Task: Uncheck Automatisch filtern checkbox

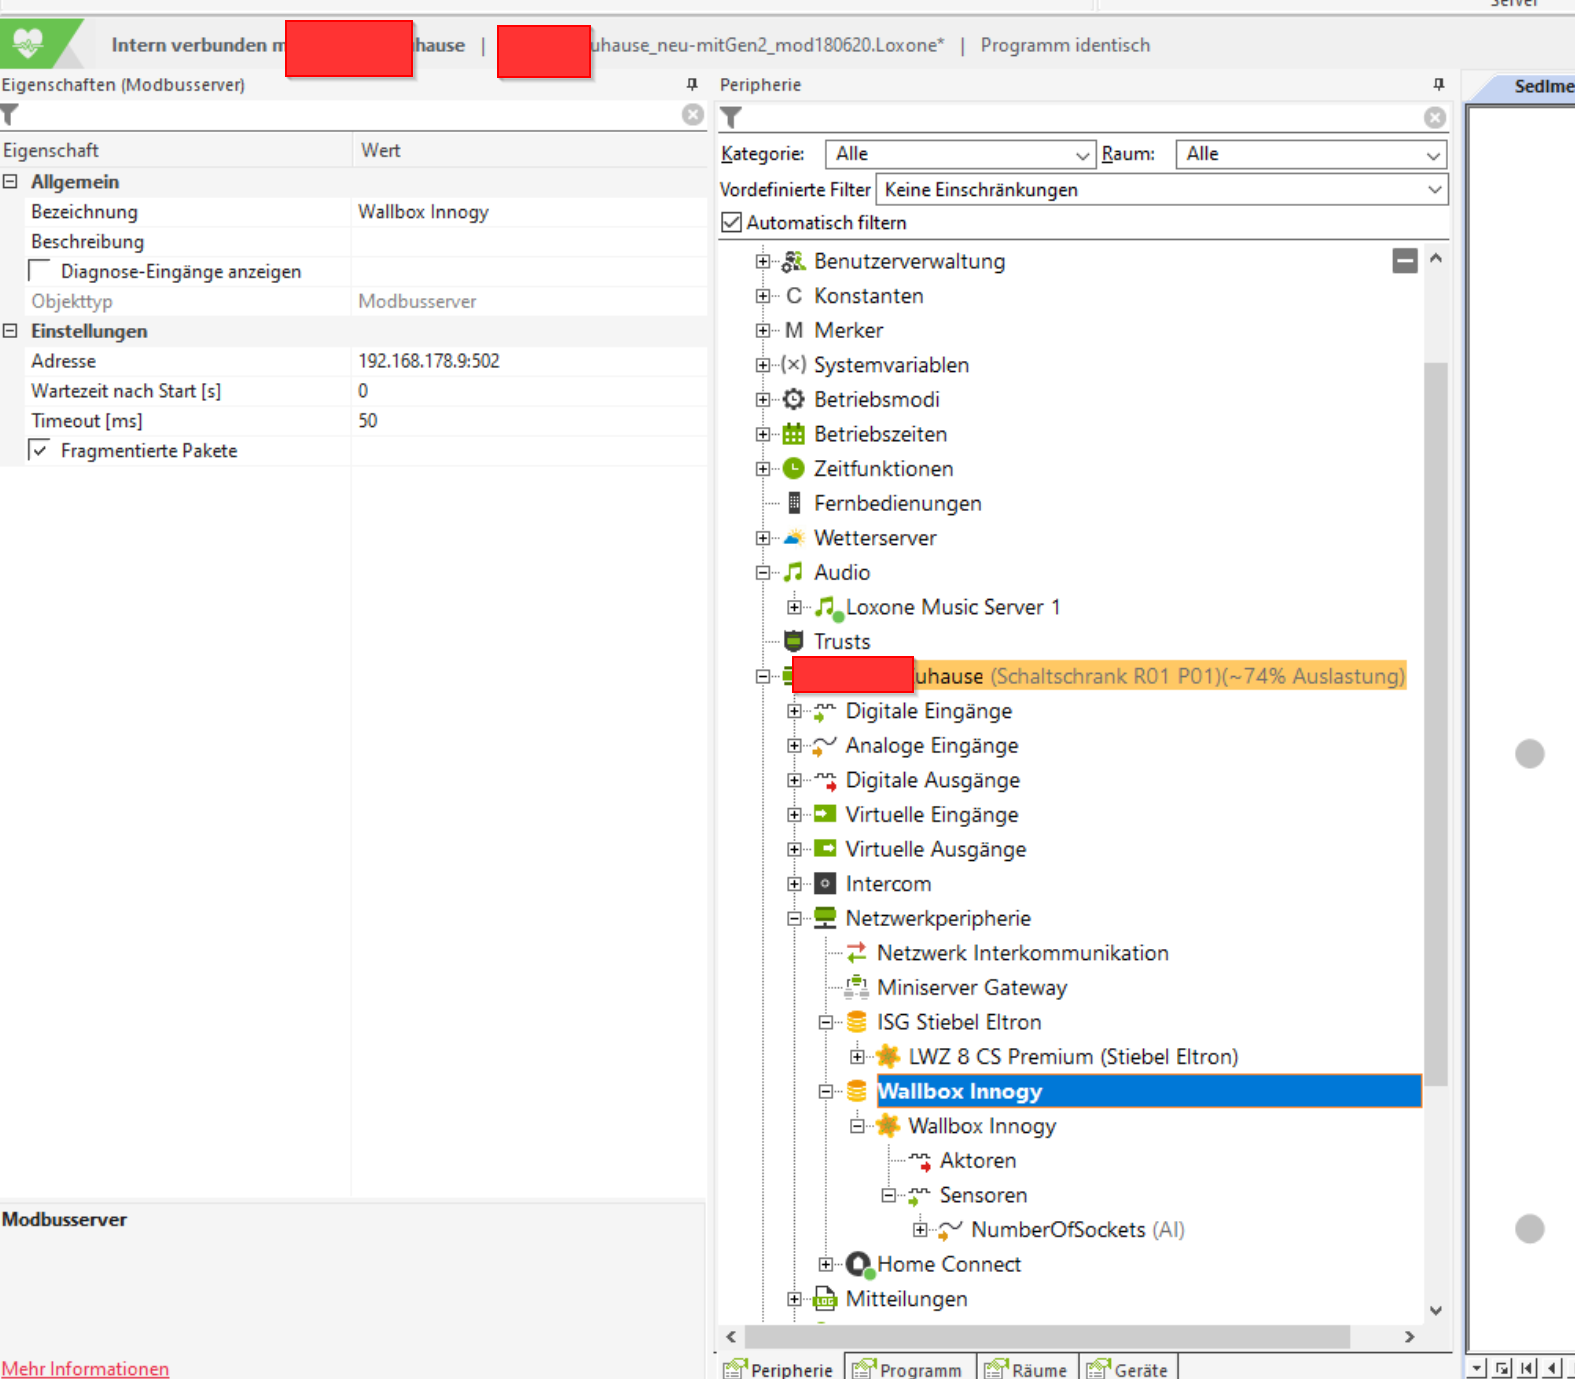Action: 732,222
